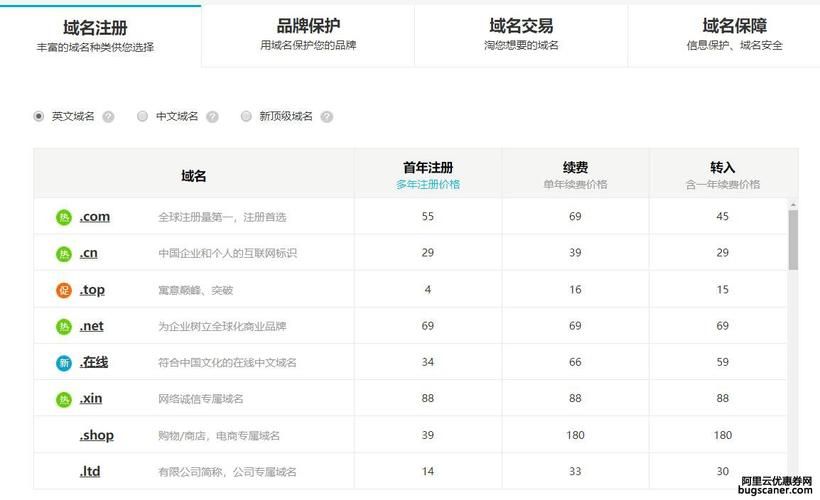Click the blue new badge beside .在线

click(64, 362)
